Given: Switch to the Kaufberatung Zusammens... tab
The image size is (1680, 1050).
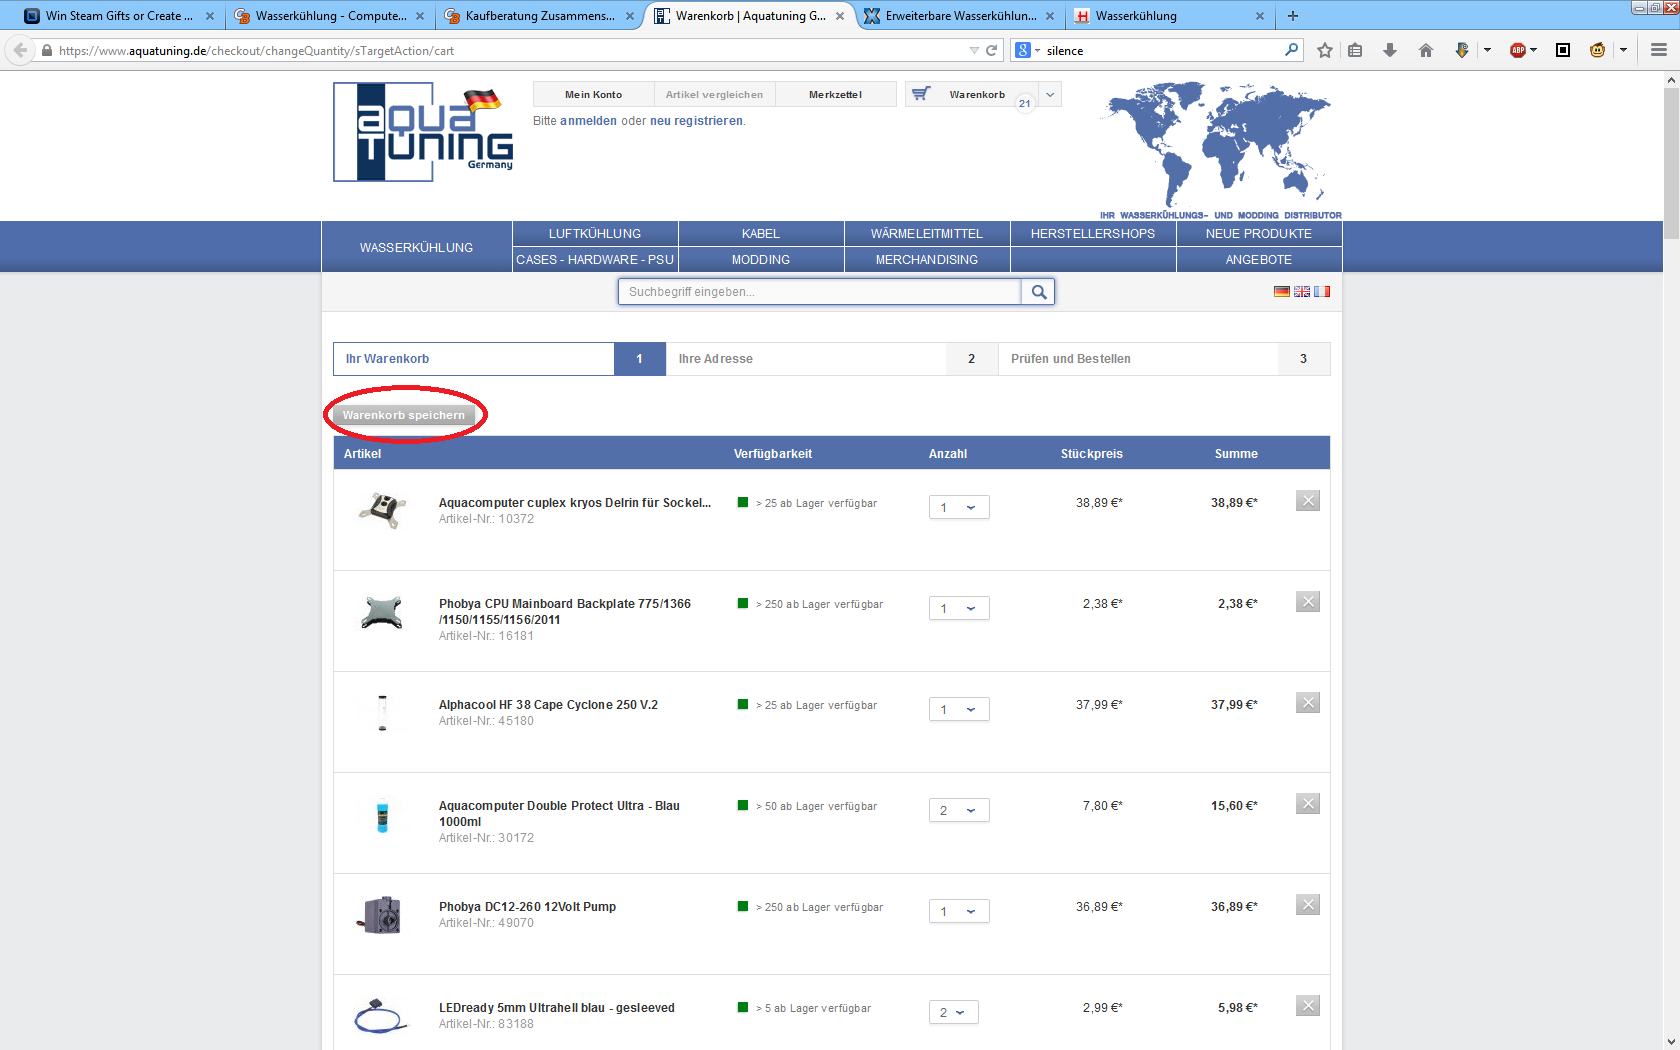Looking at the screenshot, I should 539,16.
